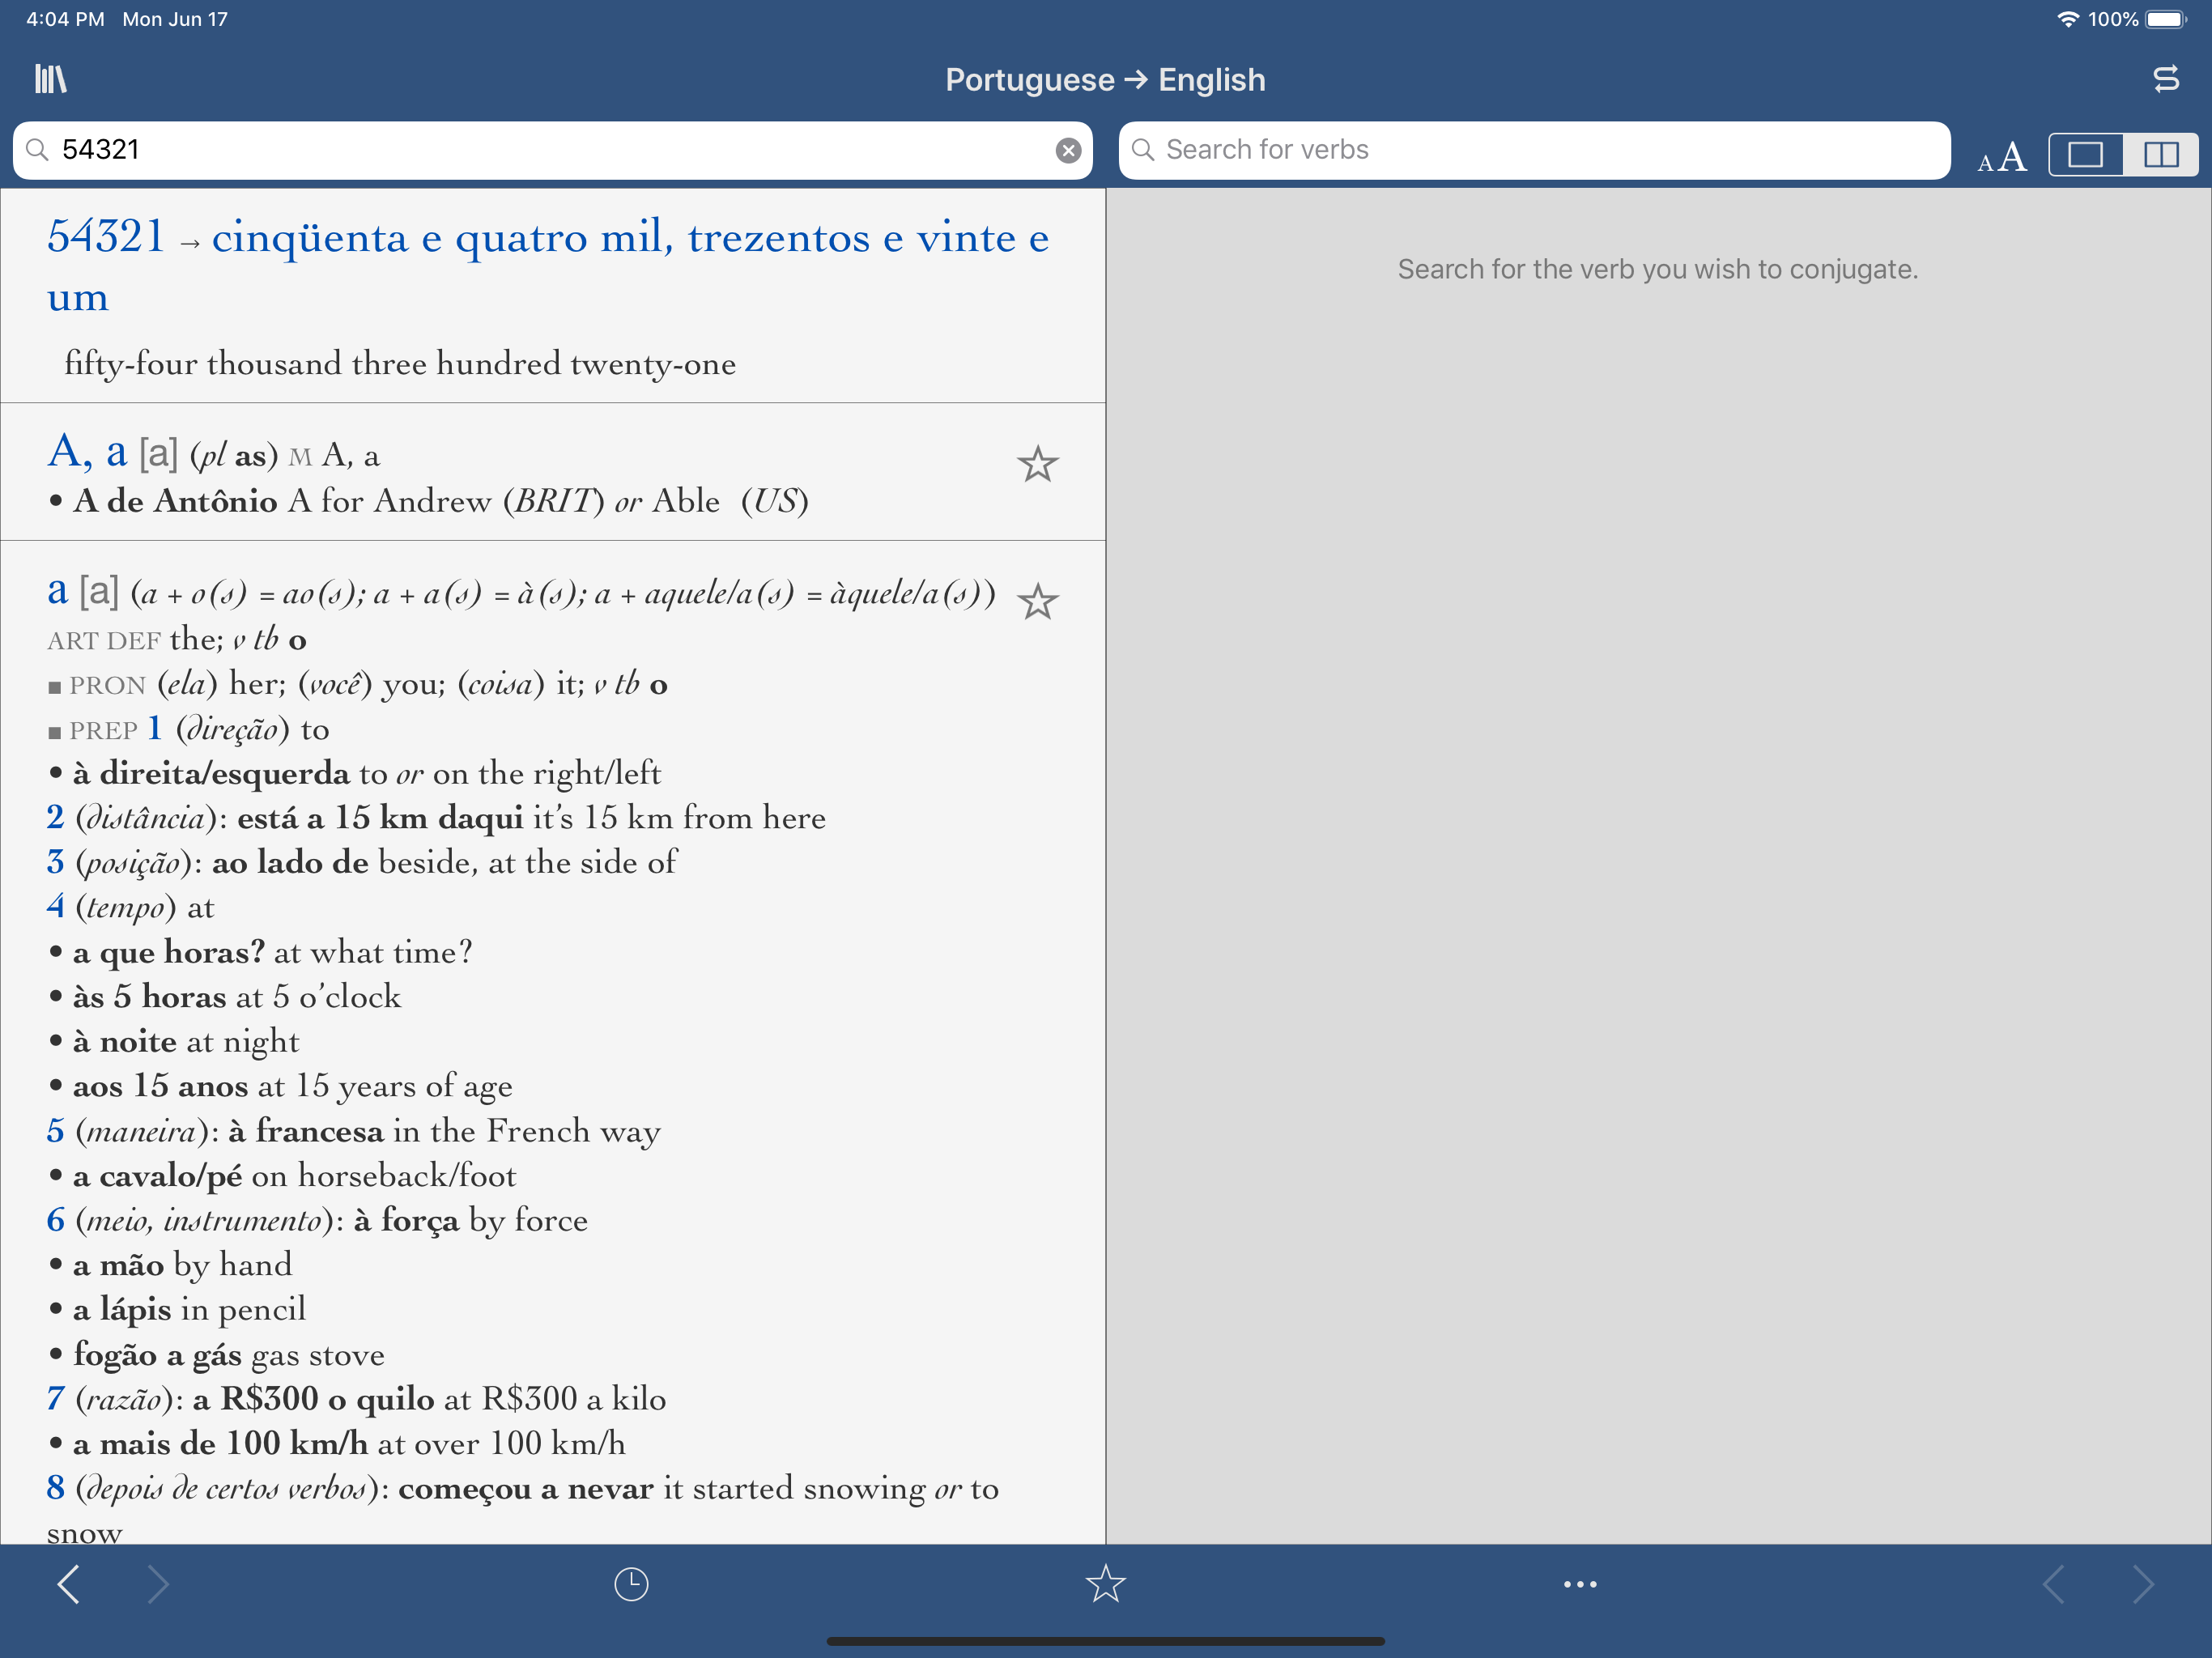Open the more options ellipsis menu
The height and width of the screenshot is (1658, 2212).
pyautogui.click(x=1580, y=1584)
